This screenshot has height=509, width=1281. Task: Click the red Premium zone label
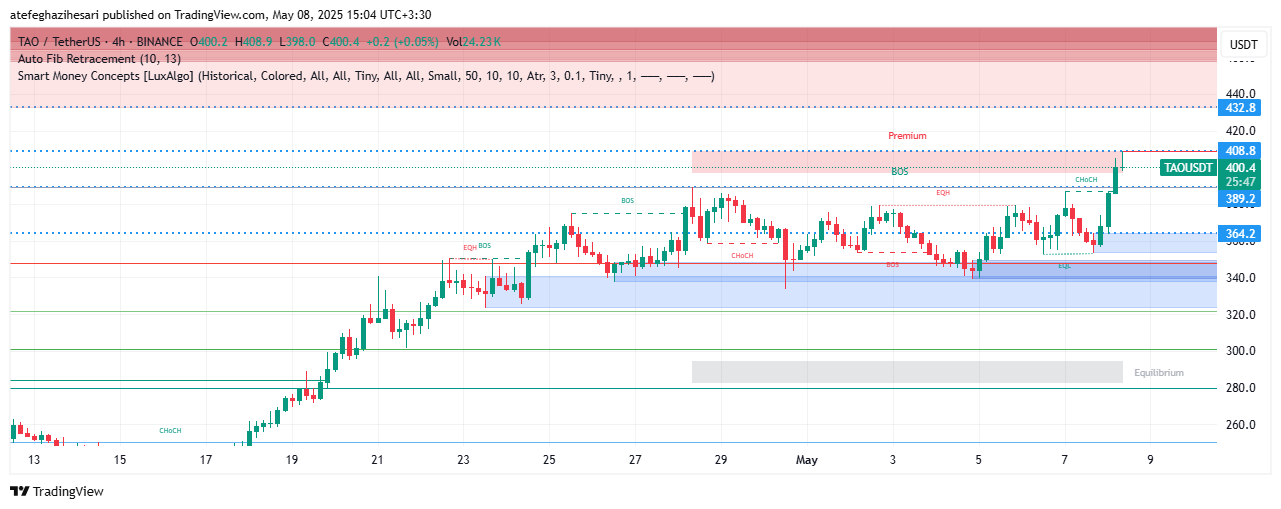click(x=907, y=136)
